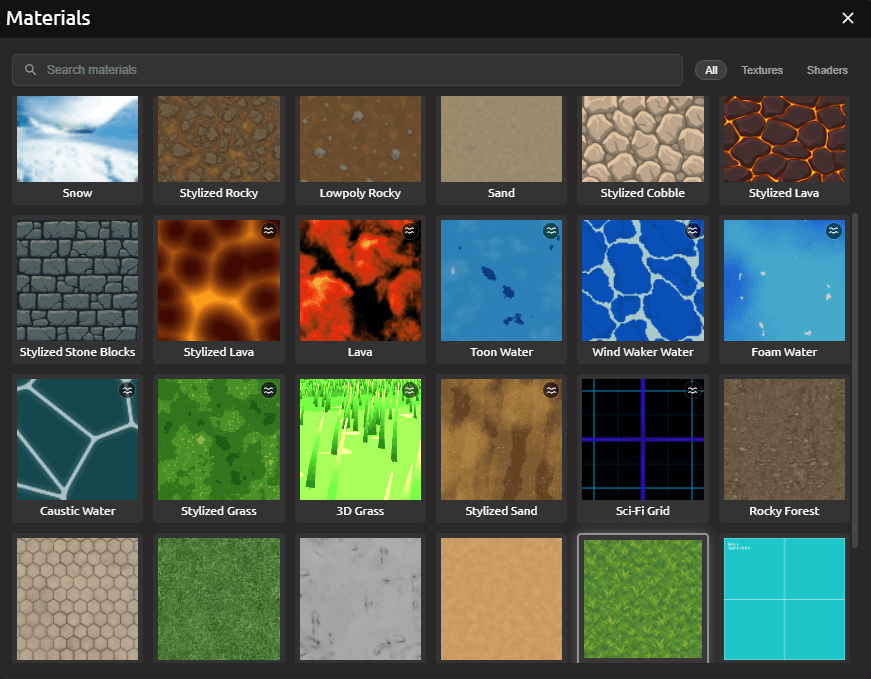Click the shader wave icon on Sci-Fi Grid

pos(693,390)
